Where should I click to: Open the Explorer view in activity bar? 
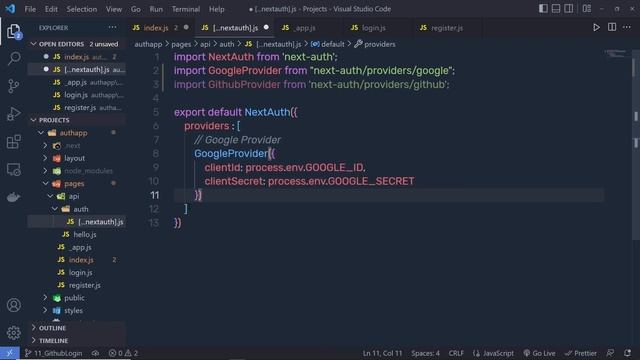point(13,31)
